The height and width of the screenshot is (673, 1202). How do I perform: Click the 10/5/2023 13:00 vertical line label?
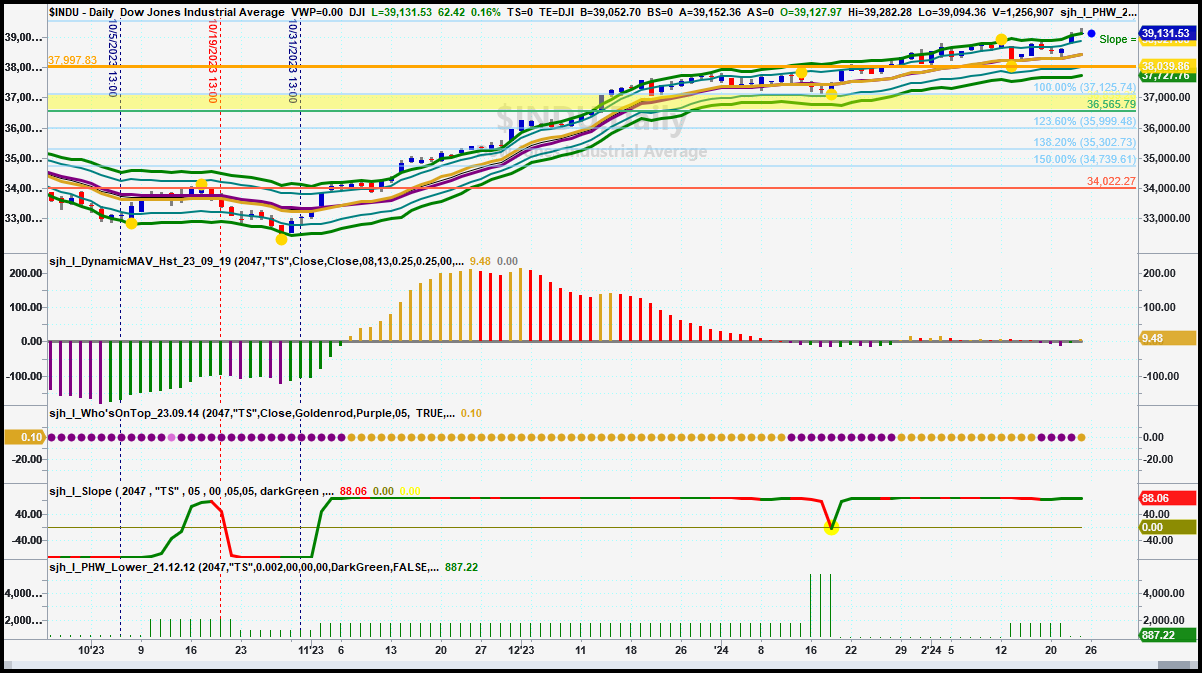point(113,58)
